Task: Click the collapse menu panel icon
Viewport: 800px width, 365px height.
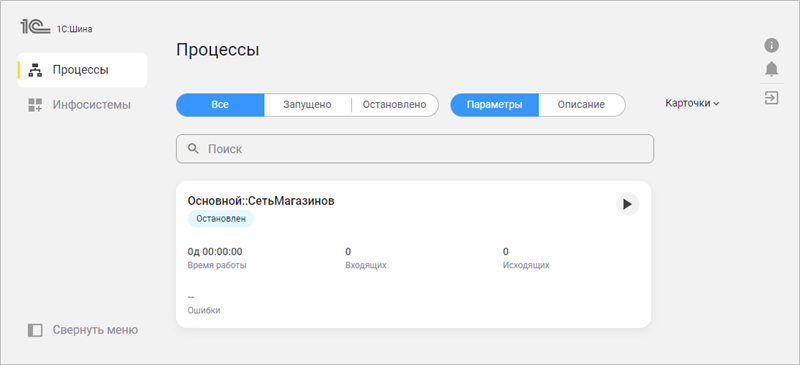Action: [x=35, y=330]
